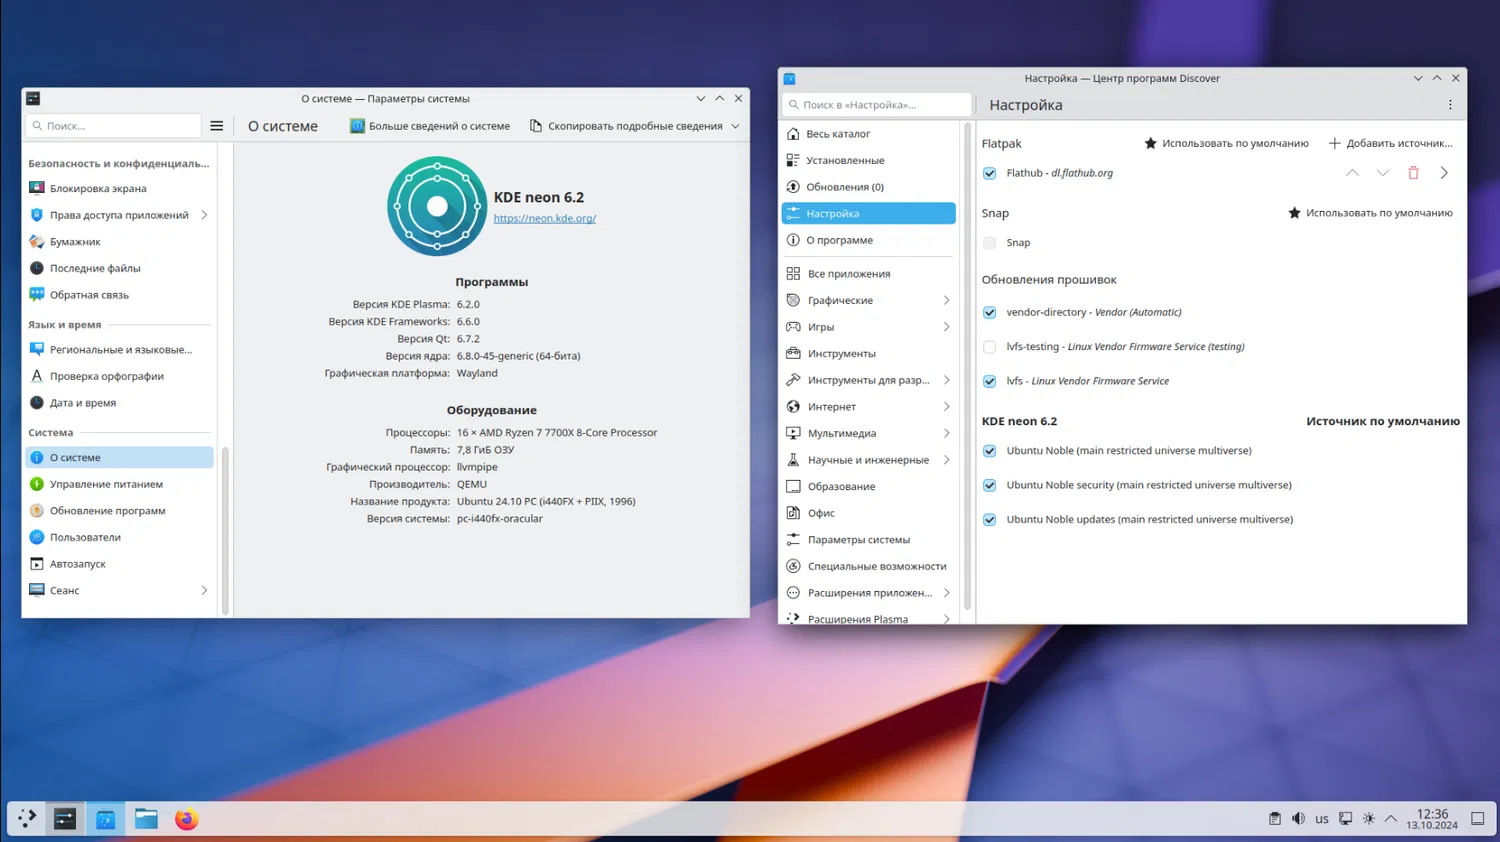Click the Discover search field 'Поиск в «Настройка»...'
1500x842 pixels.
click(x=876, y=105)
